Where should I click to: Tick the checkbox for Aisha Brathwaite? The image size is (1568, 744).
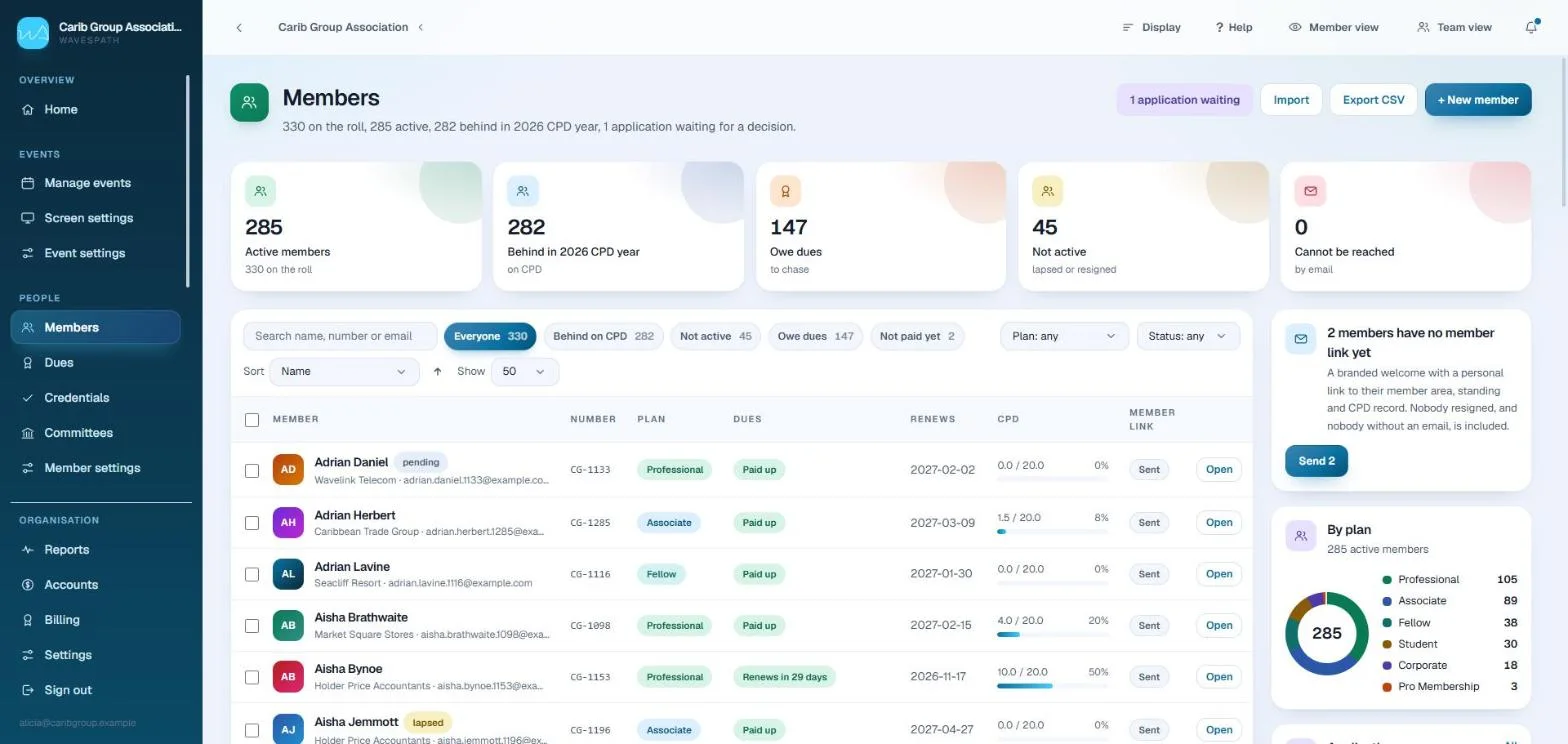[252, 626]
